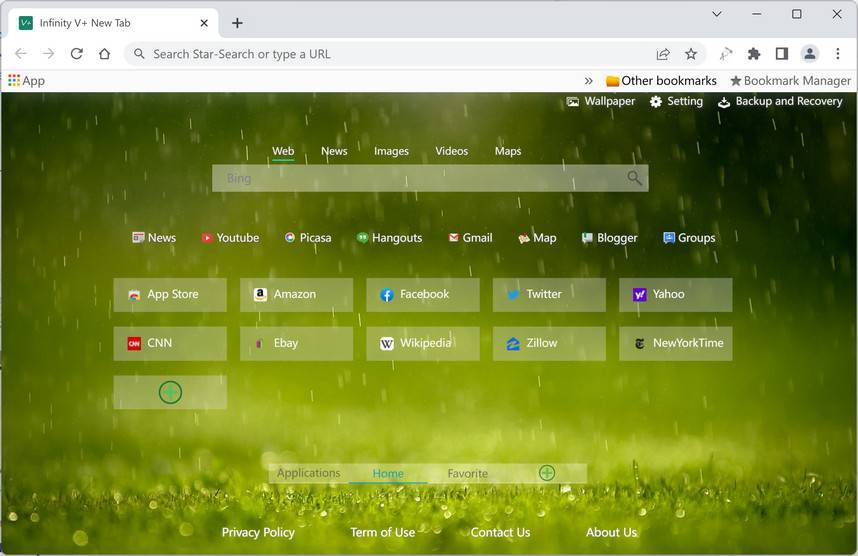Open a new browser tab
The height and width of the screenshot is (556, 858).
(237, 23)
